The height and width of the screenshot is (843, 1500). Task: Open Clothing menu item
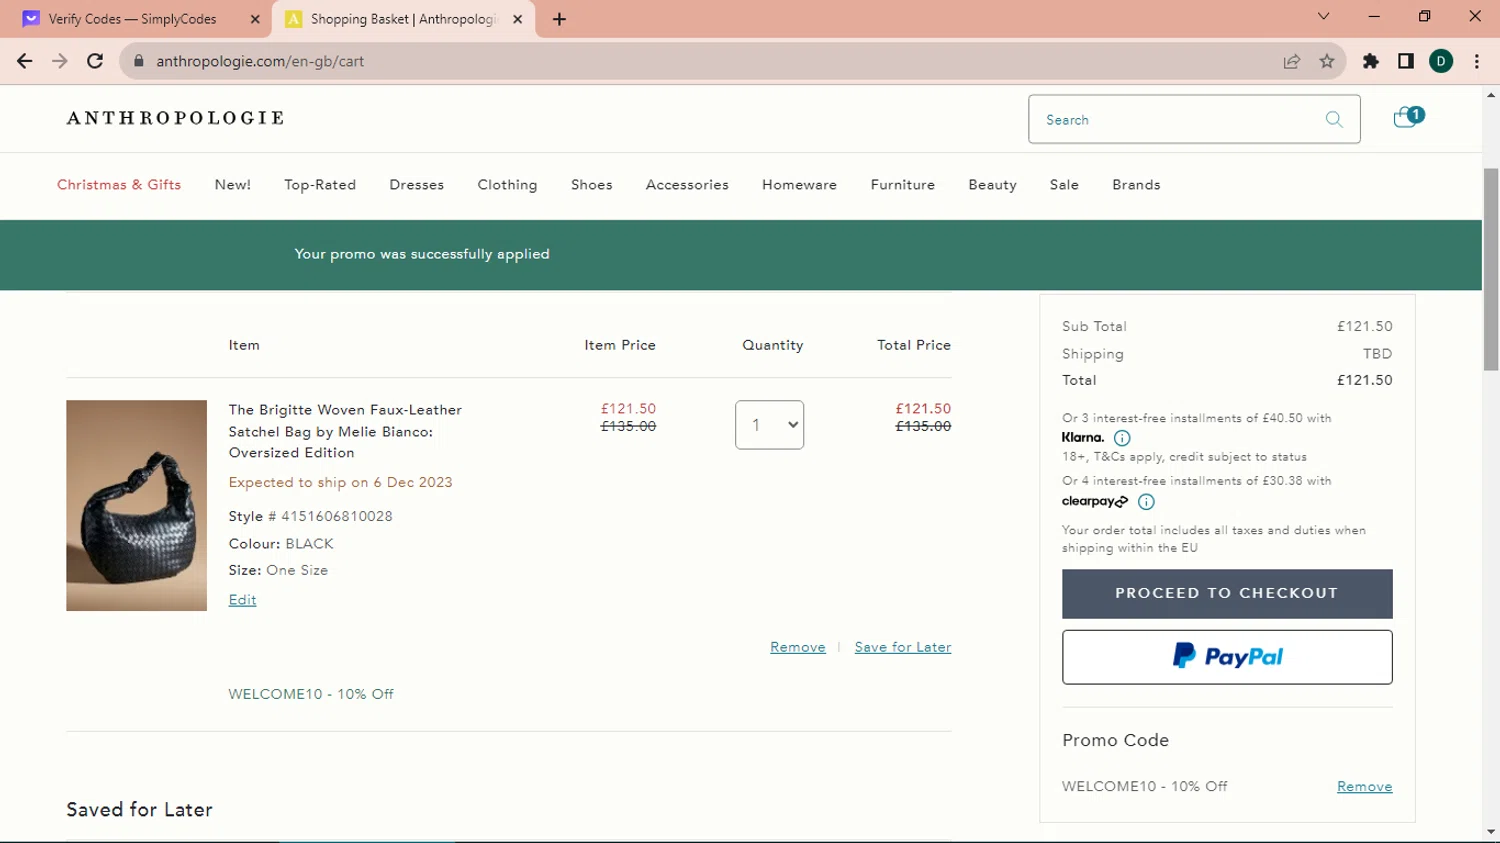coord(507,185)
